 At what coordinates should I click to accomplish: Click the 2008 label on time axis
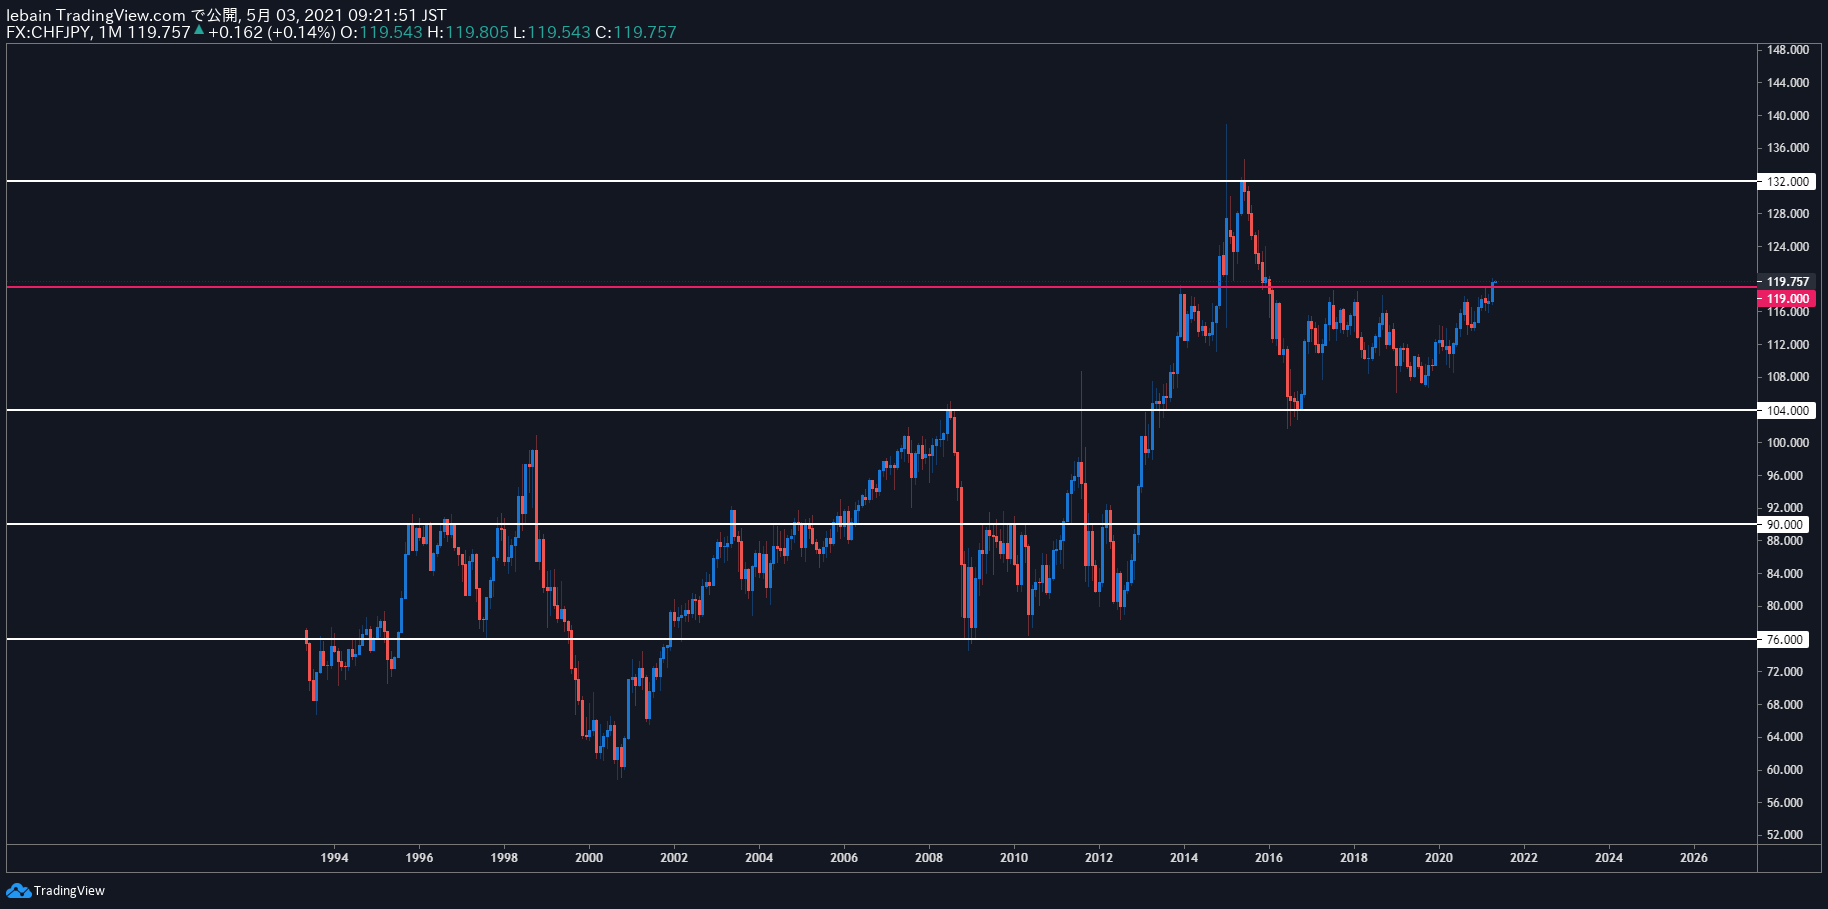(929, 858)
